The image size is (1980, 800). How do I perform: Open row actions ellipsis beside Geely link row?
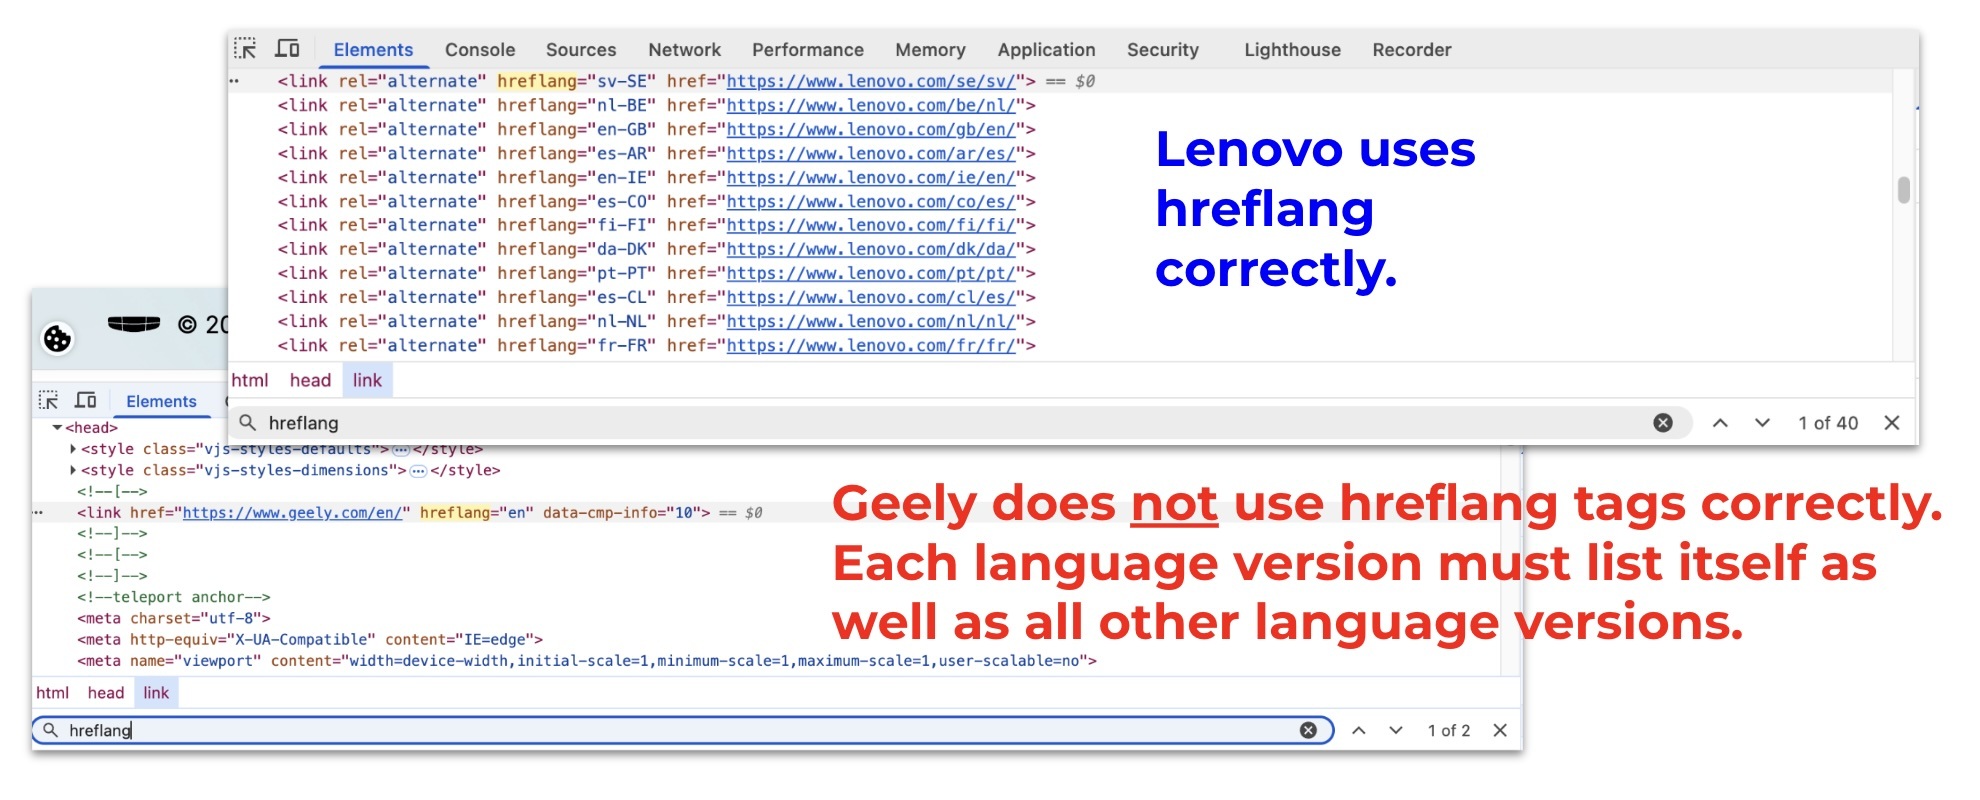coord(38,512)
